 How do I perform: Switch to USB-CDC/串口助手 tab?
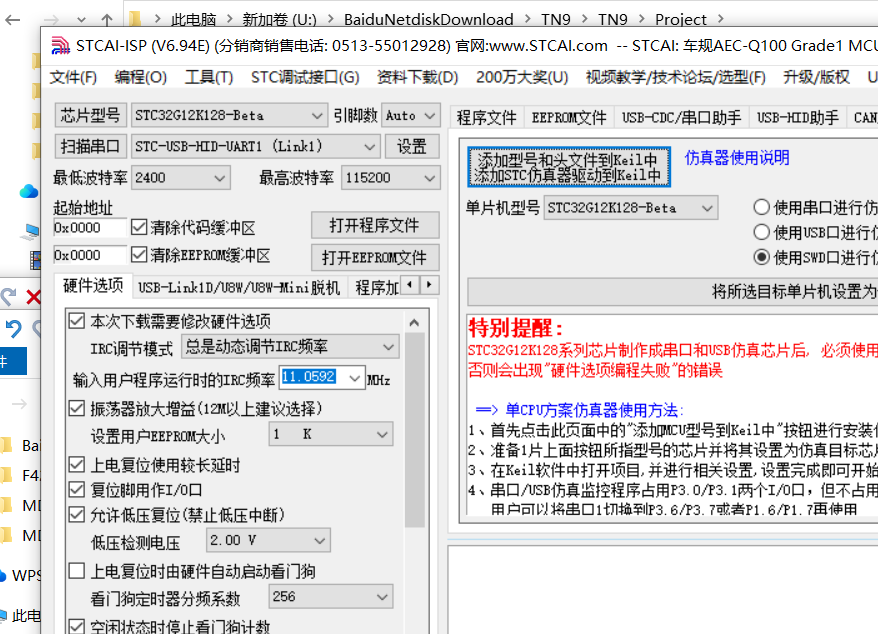(681, 117)
